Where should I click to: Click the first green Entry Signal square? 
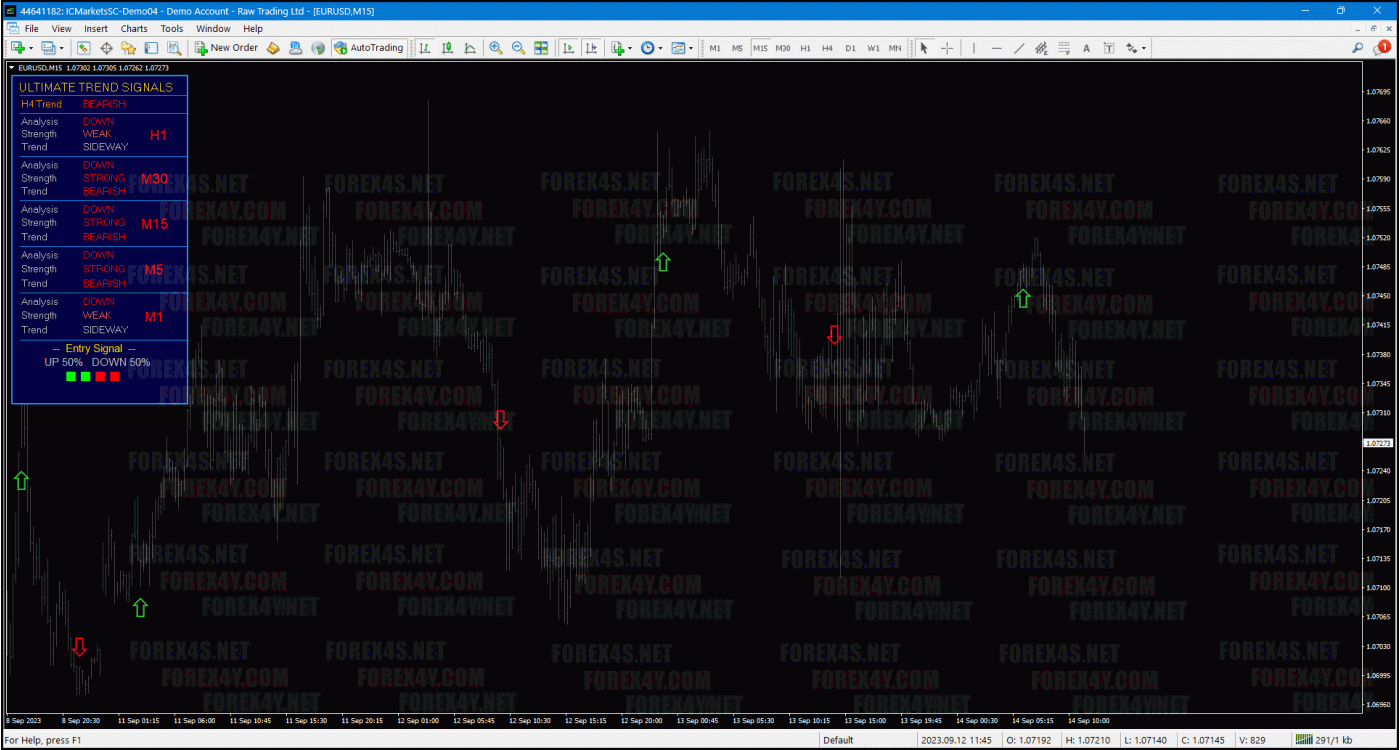(71, 376)
